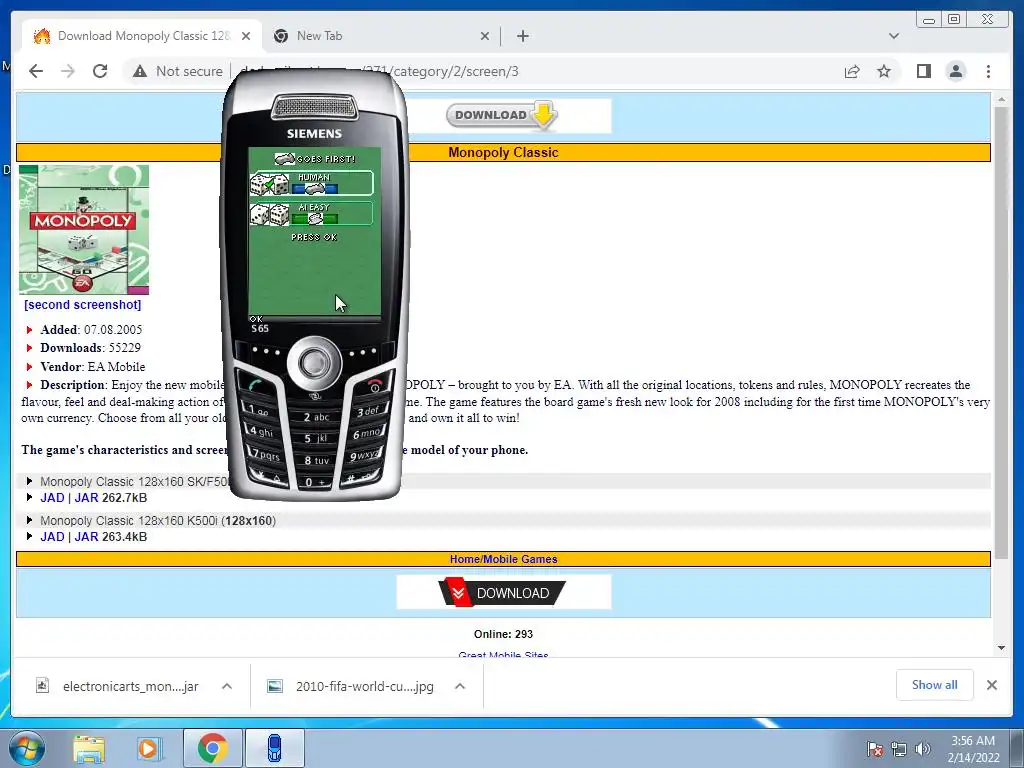
Task: Click the 5 jkl key on the phone keypad
Action: click(x=316, y=438)
